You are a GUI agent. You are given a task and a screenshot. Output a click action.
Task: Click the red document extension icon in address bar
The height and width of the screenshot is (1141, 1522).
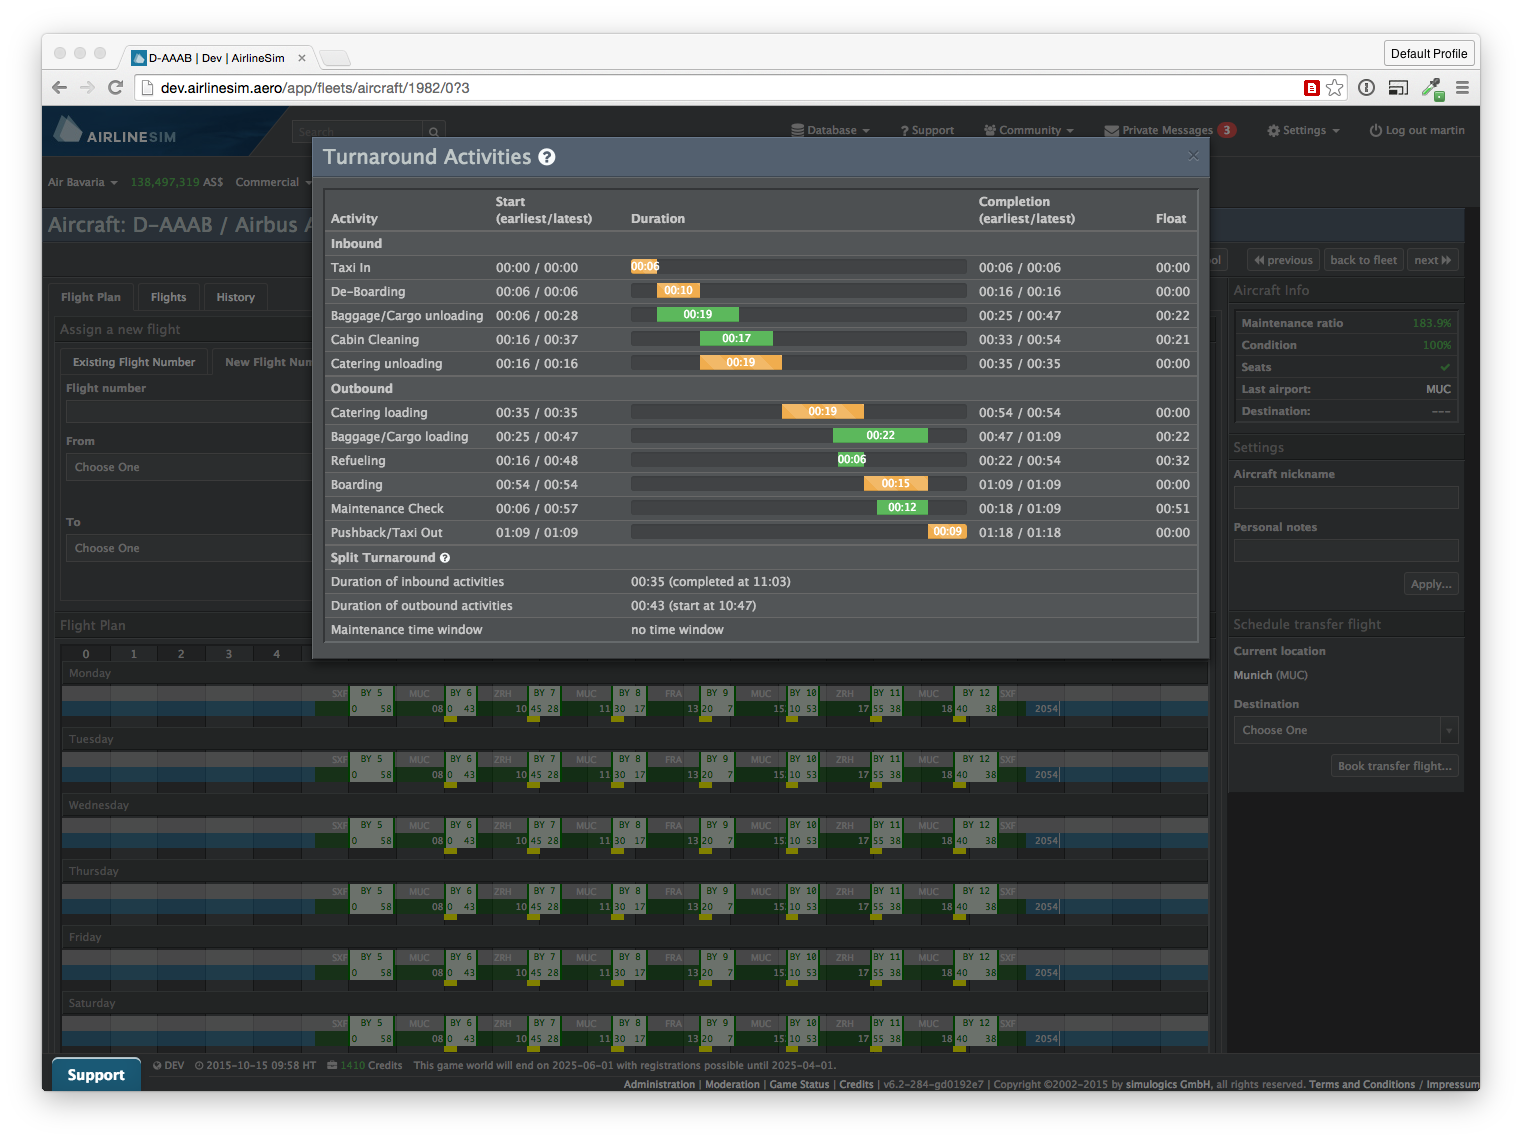click(x=1312, y=88)
